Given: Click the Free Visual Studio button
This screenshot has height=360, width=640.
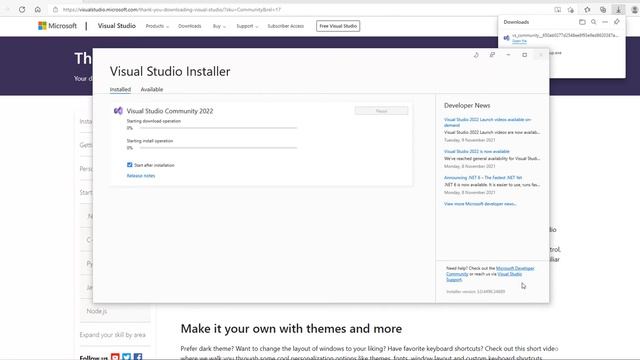Looking at the screenshot, I should click(338, 26).
